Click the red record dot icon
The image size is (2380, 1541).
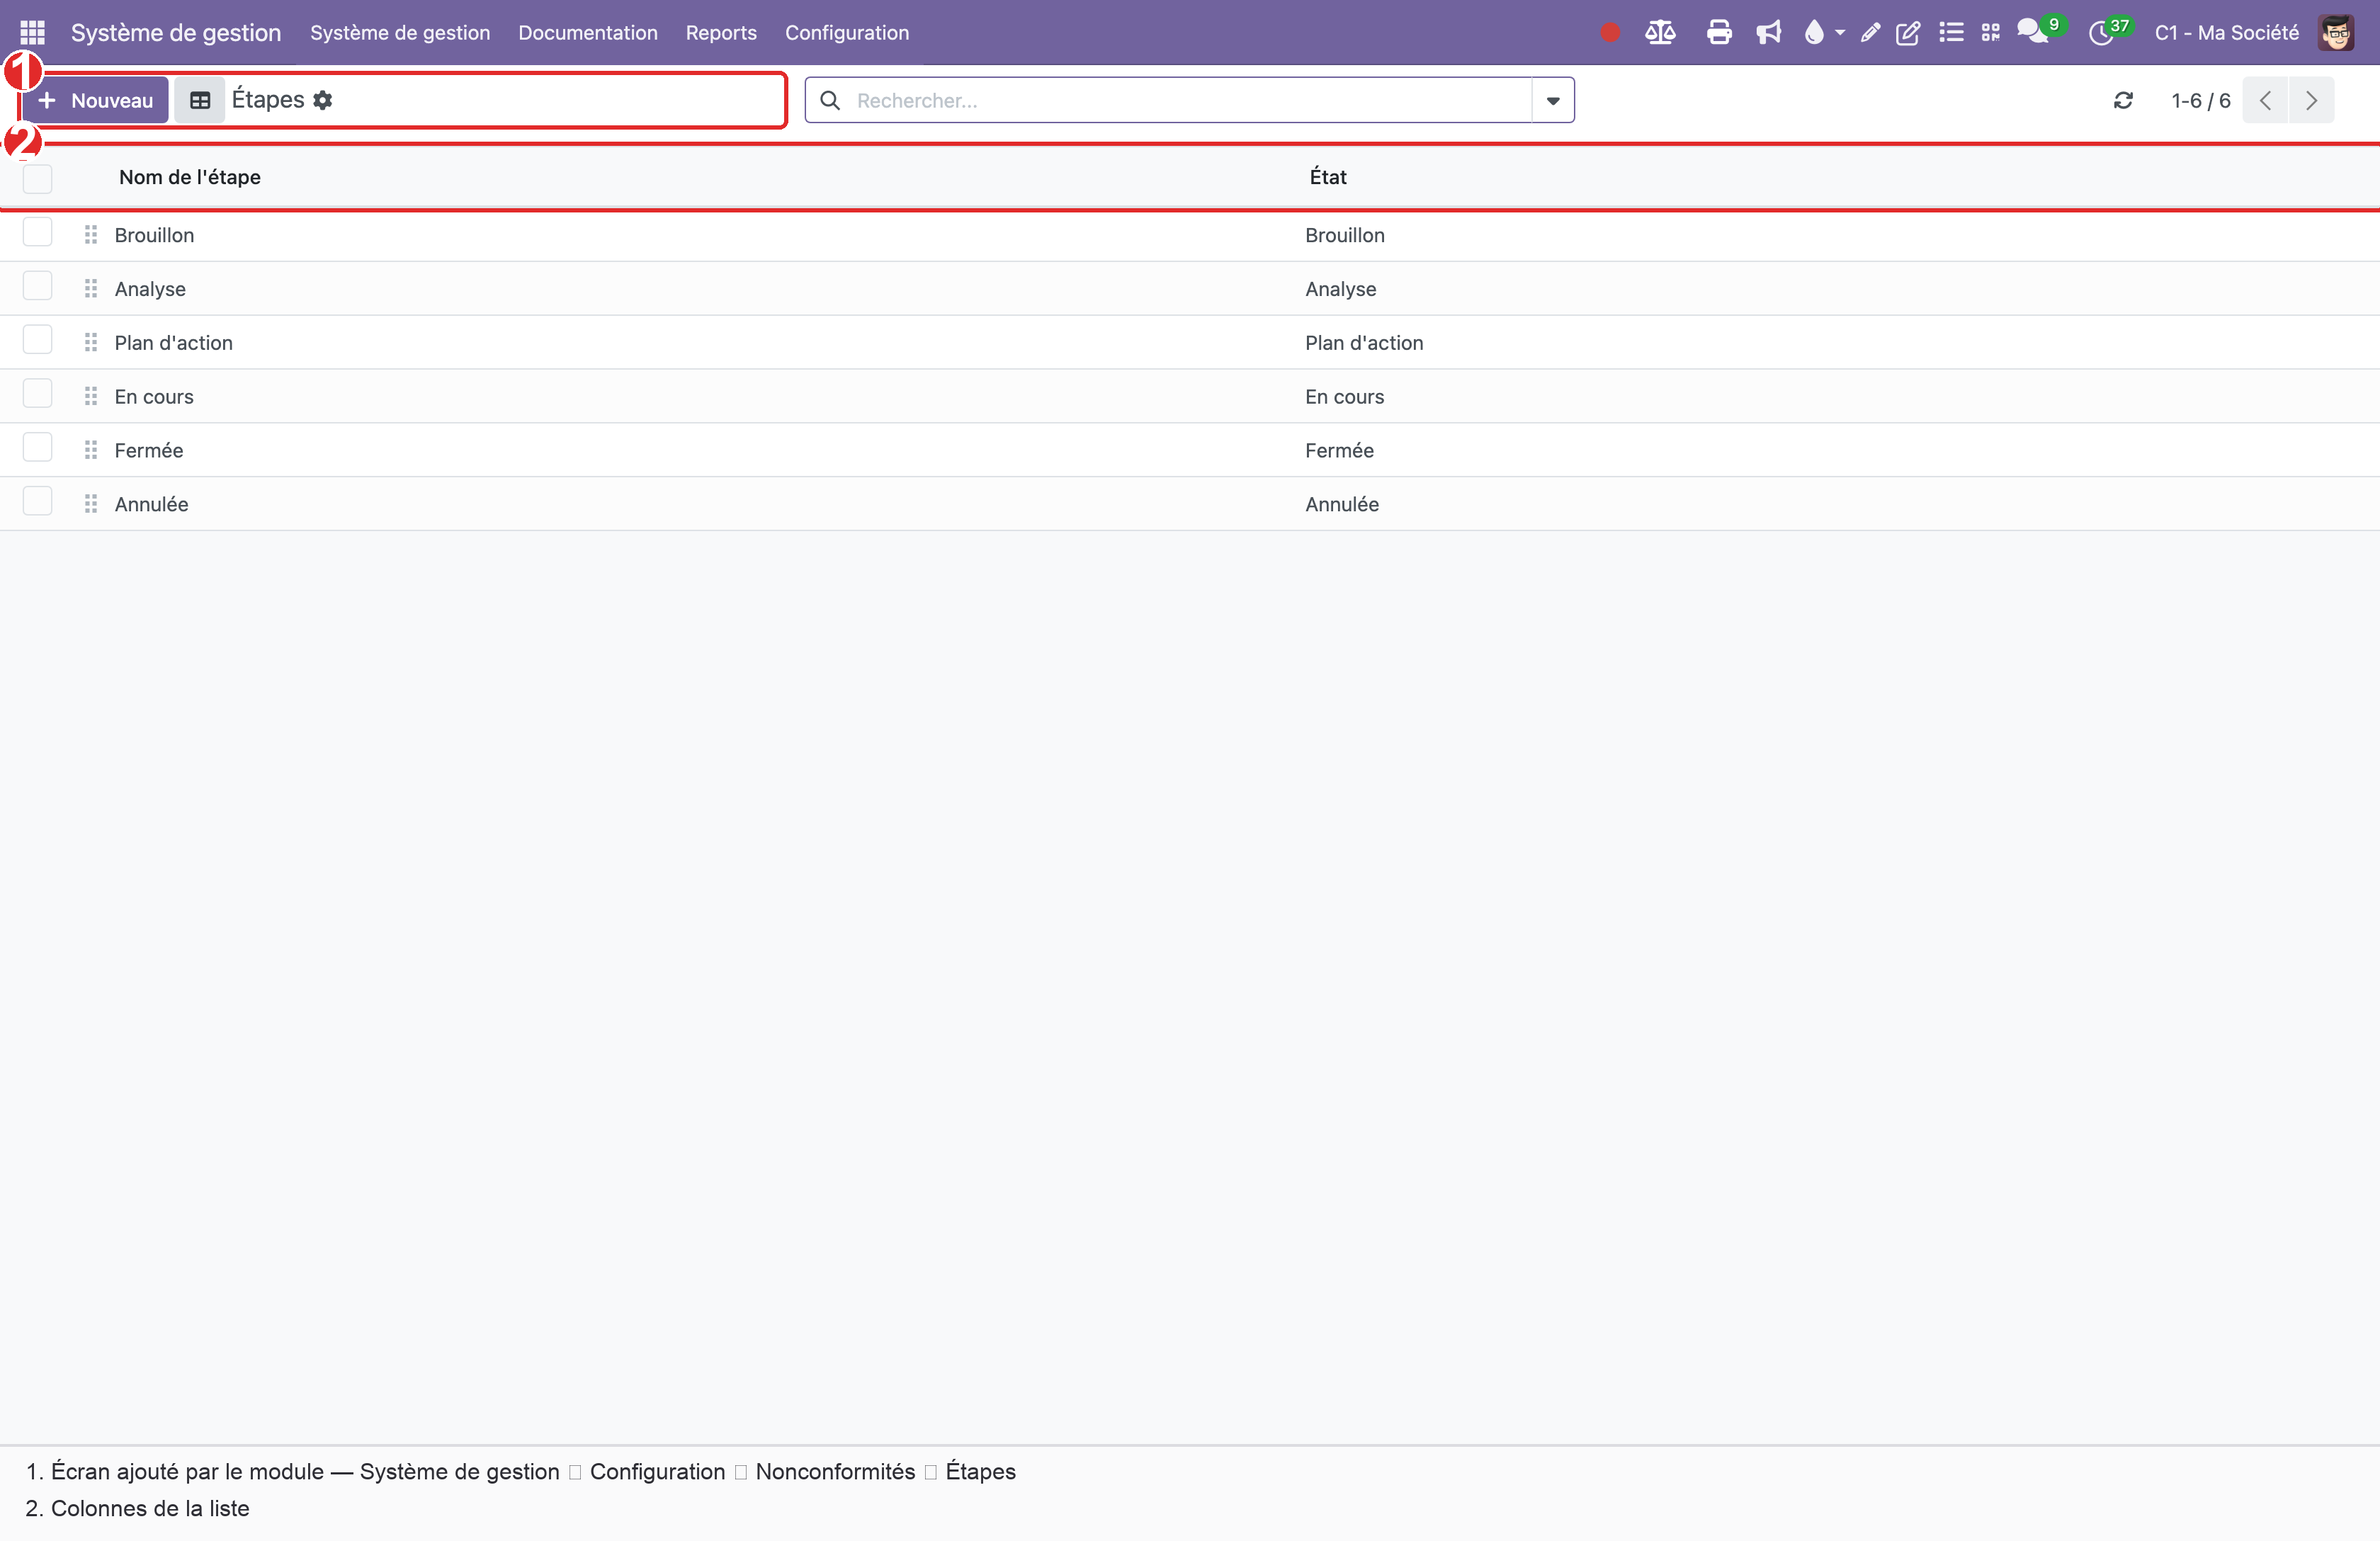tap(1609, 33)
